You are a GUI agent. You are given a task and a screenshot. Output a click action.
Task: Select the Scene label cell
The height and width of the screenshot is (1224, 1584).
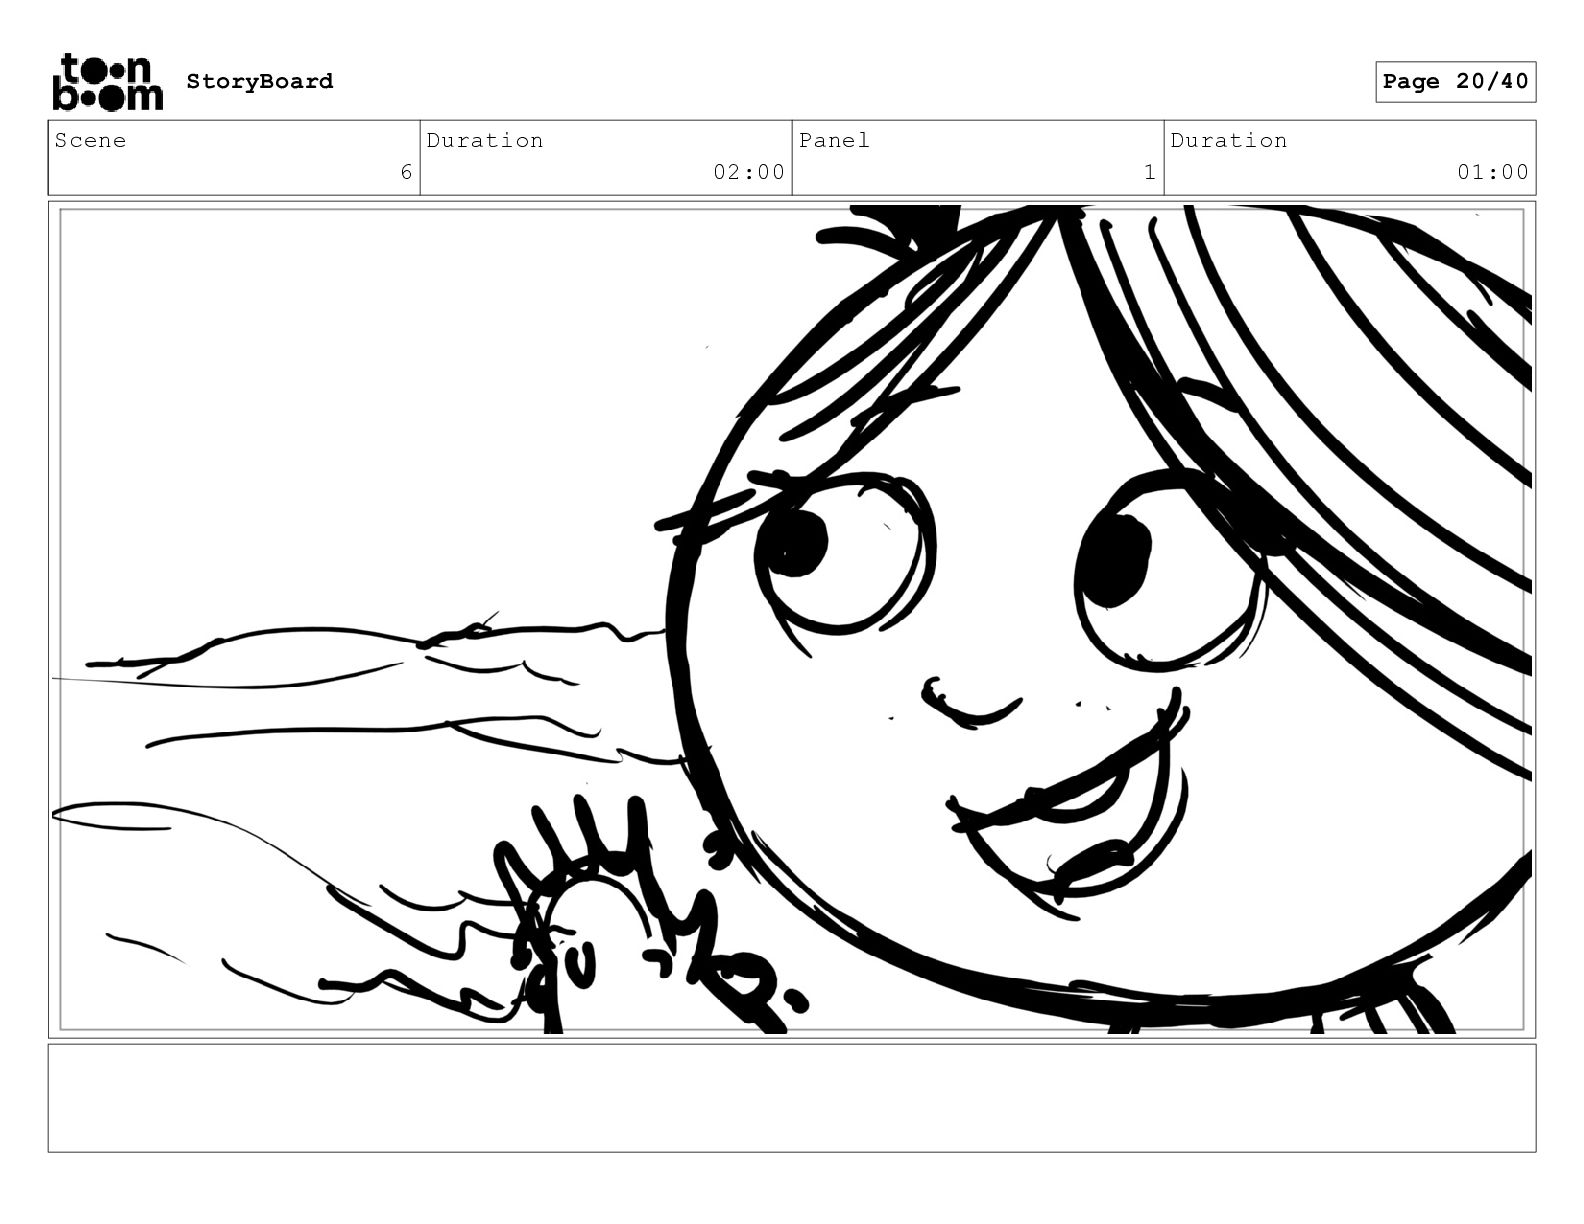(x=234, y=158)
